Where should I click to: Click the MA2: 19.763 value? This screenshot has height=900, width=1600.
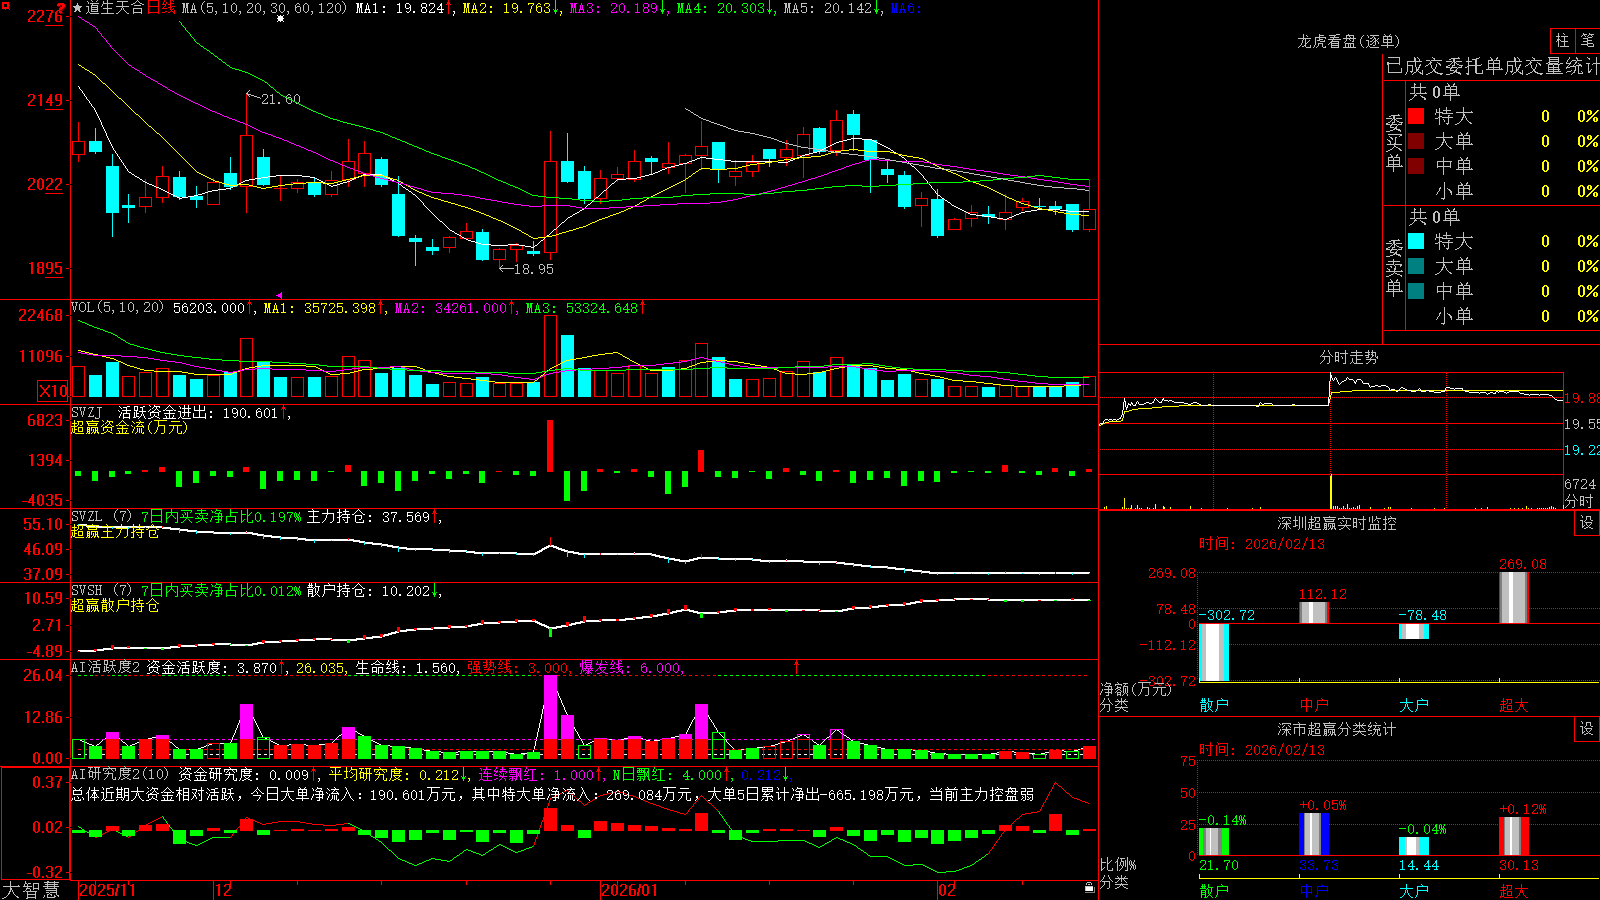click(506, 8)
